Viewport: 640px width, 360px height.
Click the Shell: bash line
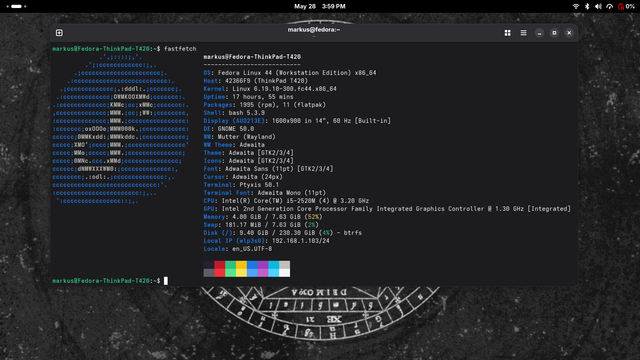[x=234, y=113]
